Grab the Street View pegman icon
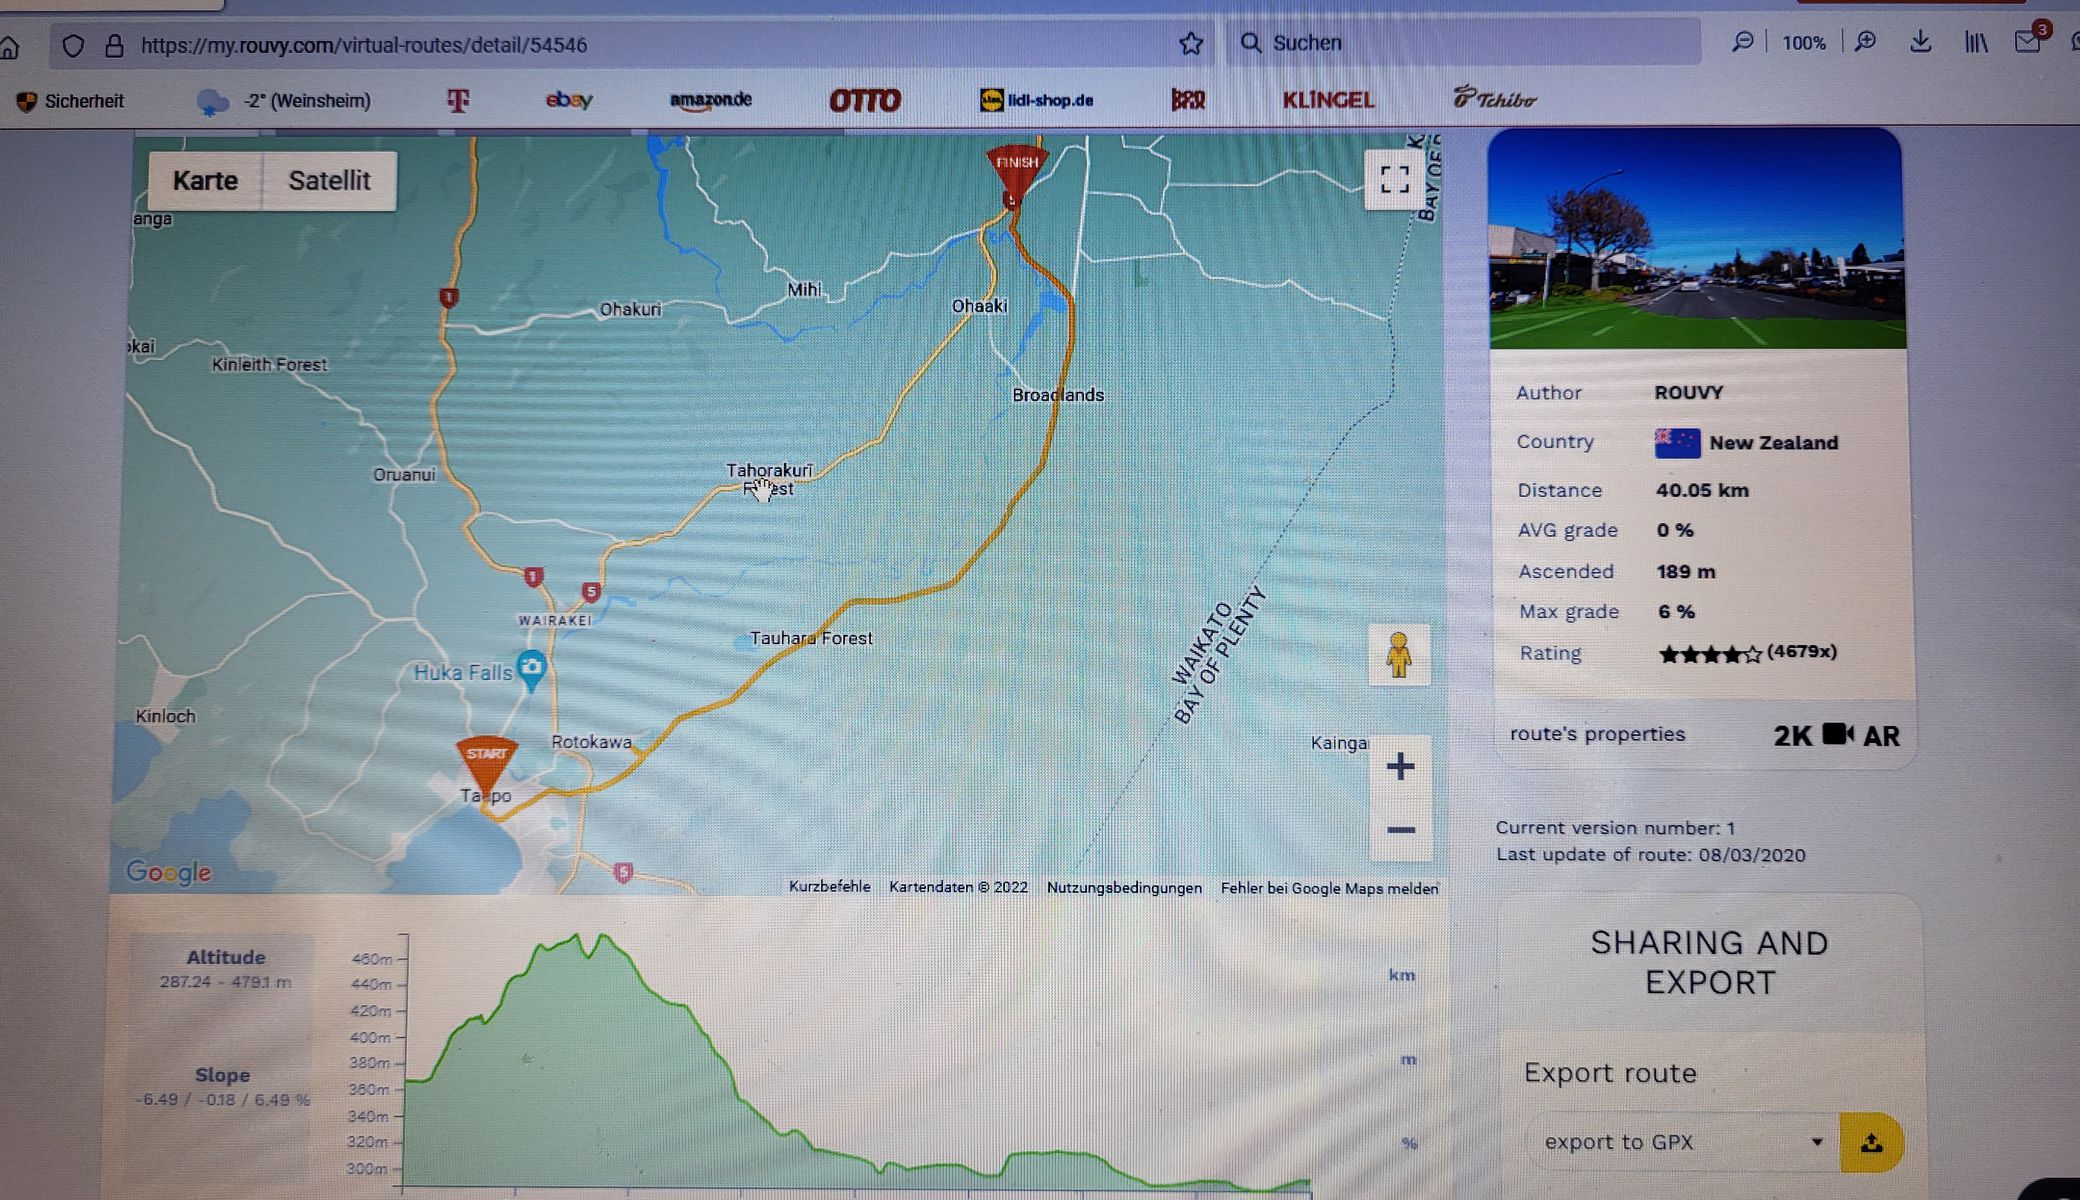Image resolution: width=2080 pixels, height=1200 pixels. point(1399,656)
